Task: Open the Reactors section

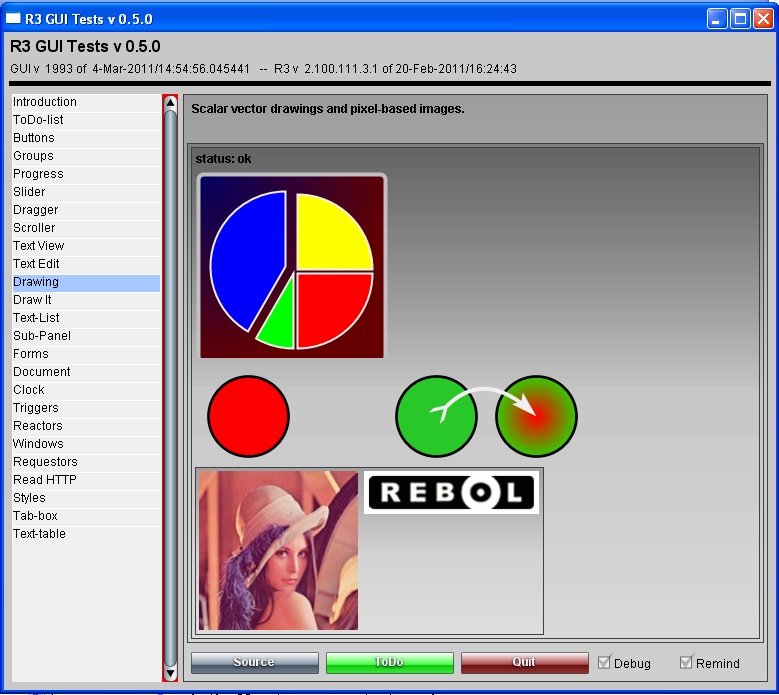Action: click(x=86, y=426)
